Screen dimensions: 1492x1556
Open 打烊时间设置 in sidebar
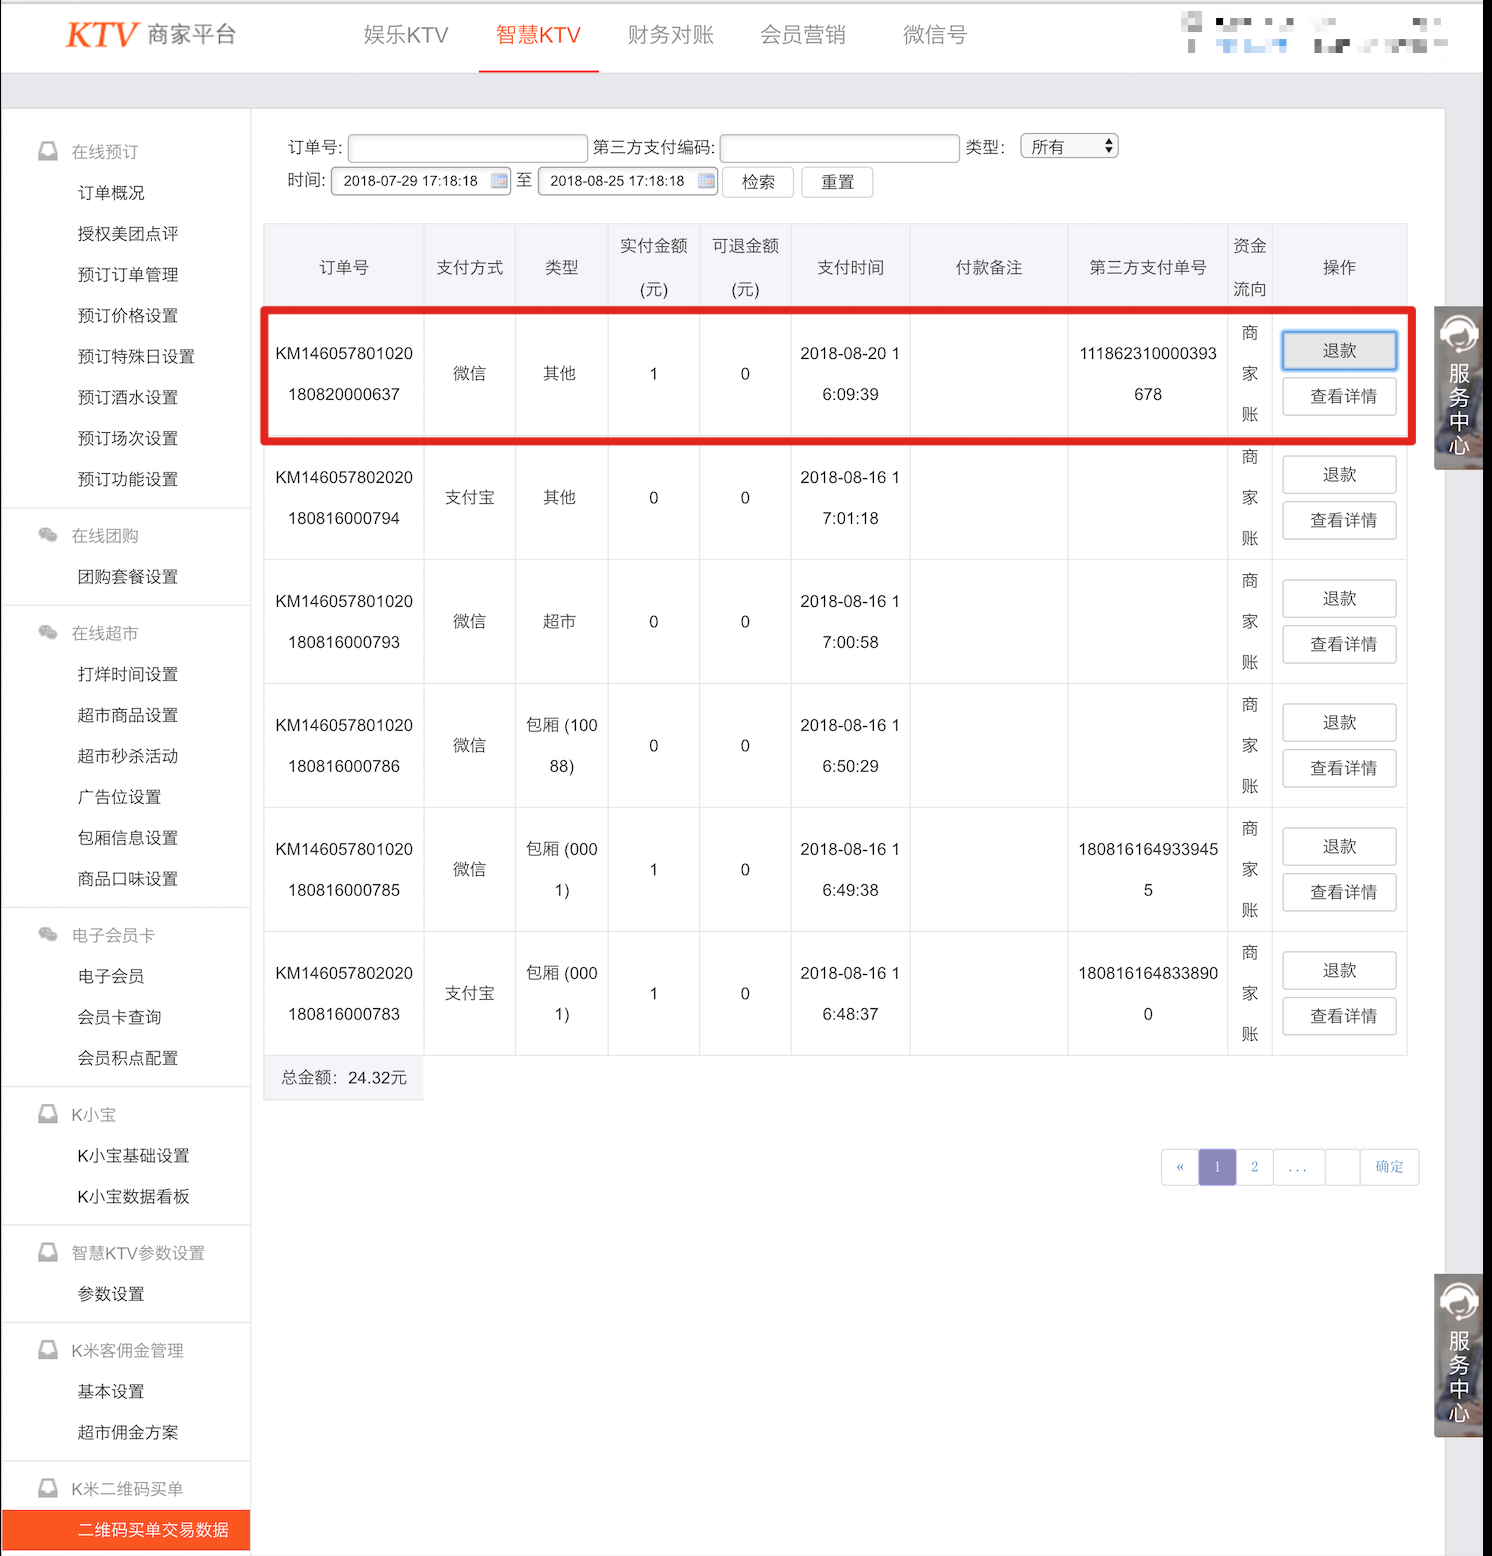click(x=128, y=674)
